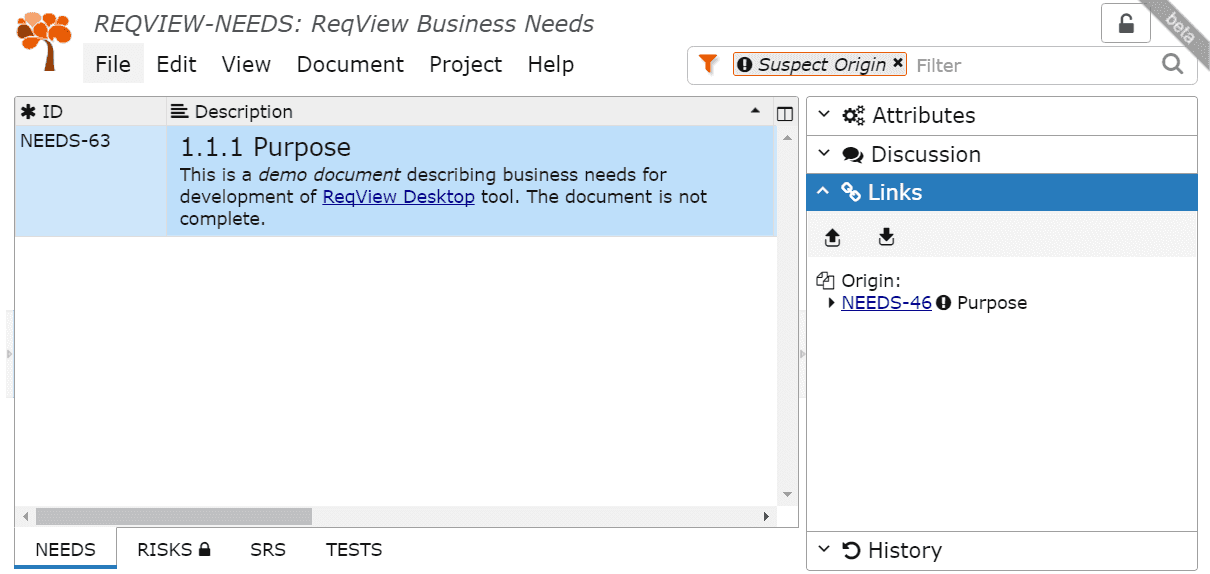
Task: Click the ReqView orange tree logo
Action: coord(44,42)
